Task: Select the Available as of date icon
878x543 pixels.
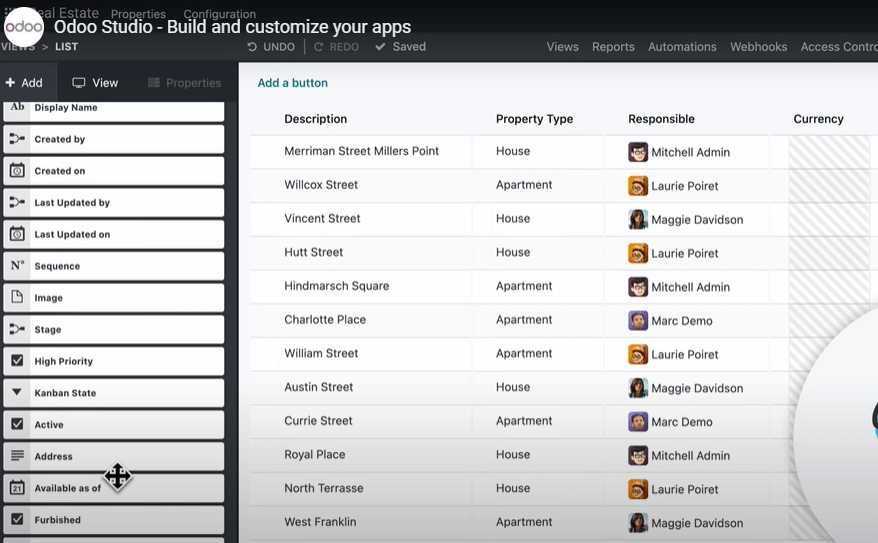Action: pyautogui.click(x=17, y=488)
